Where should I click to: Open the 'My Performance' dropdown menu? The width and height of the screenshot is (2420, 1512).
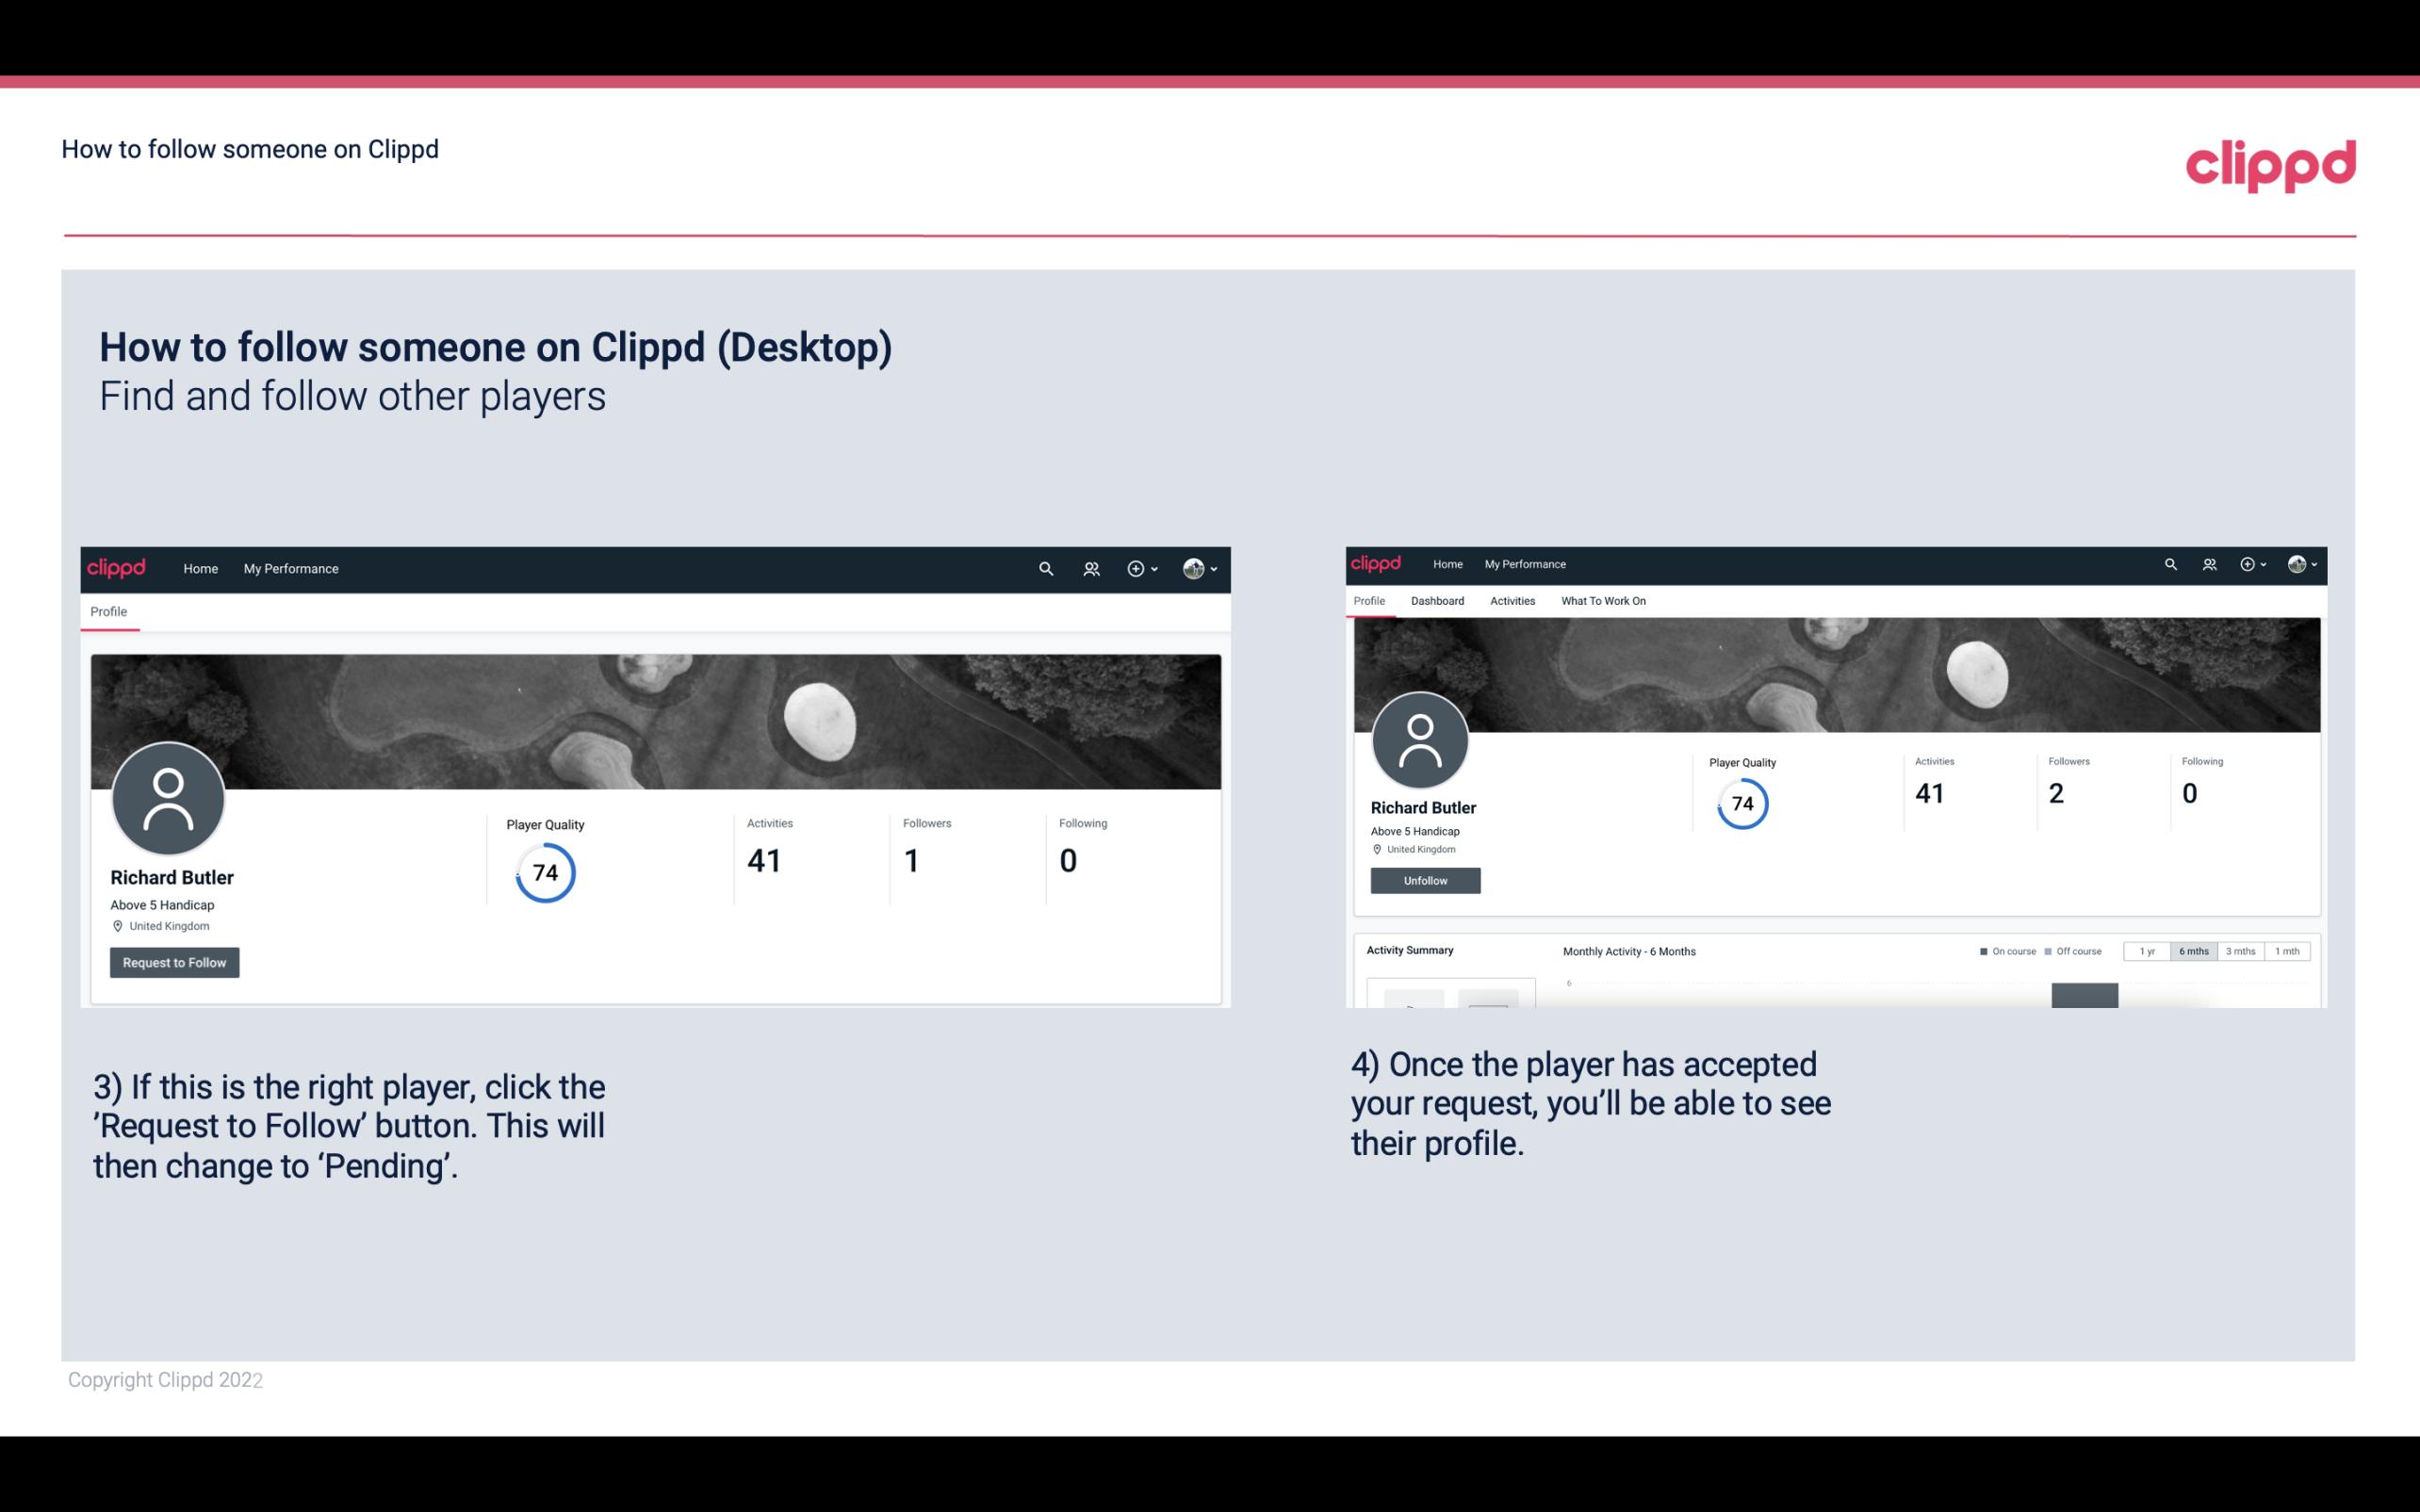(x=289, y=566)
